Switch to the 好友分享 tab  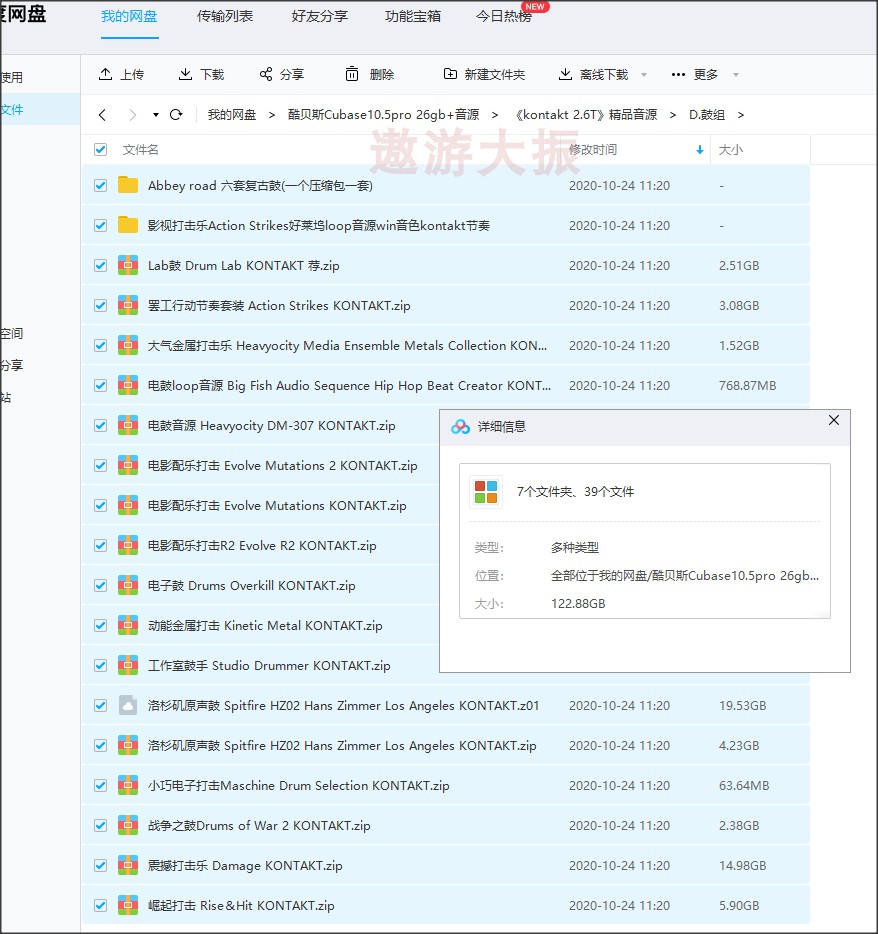tap(320, 16)
